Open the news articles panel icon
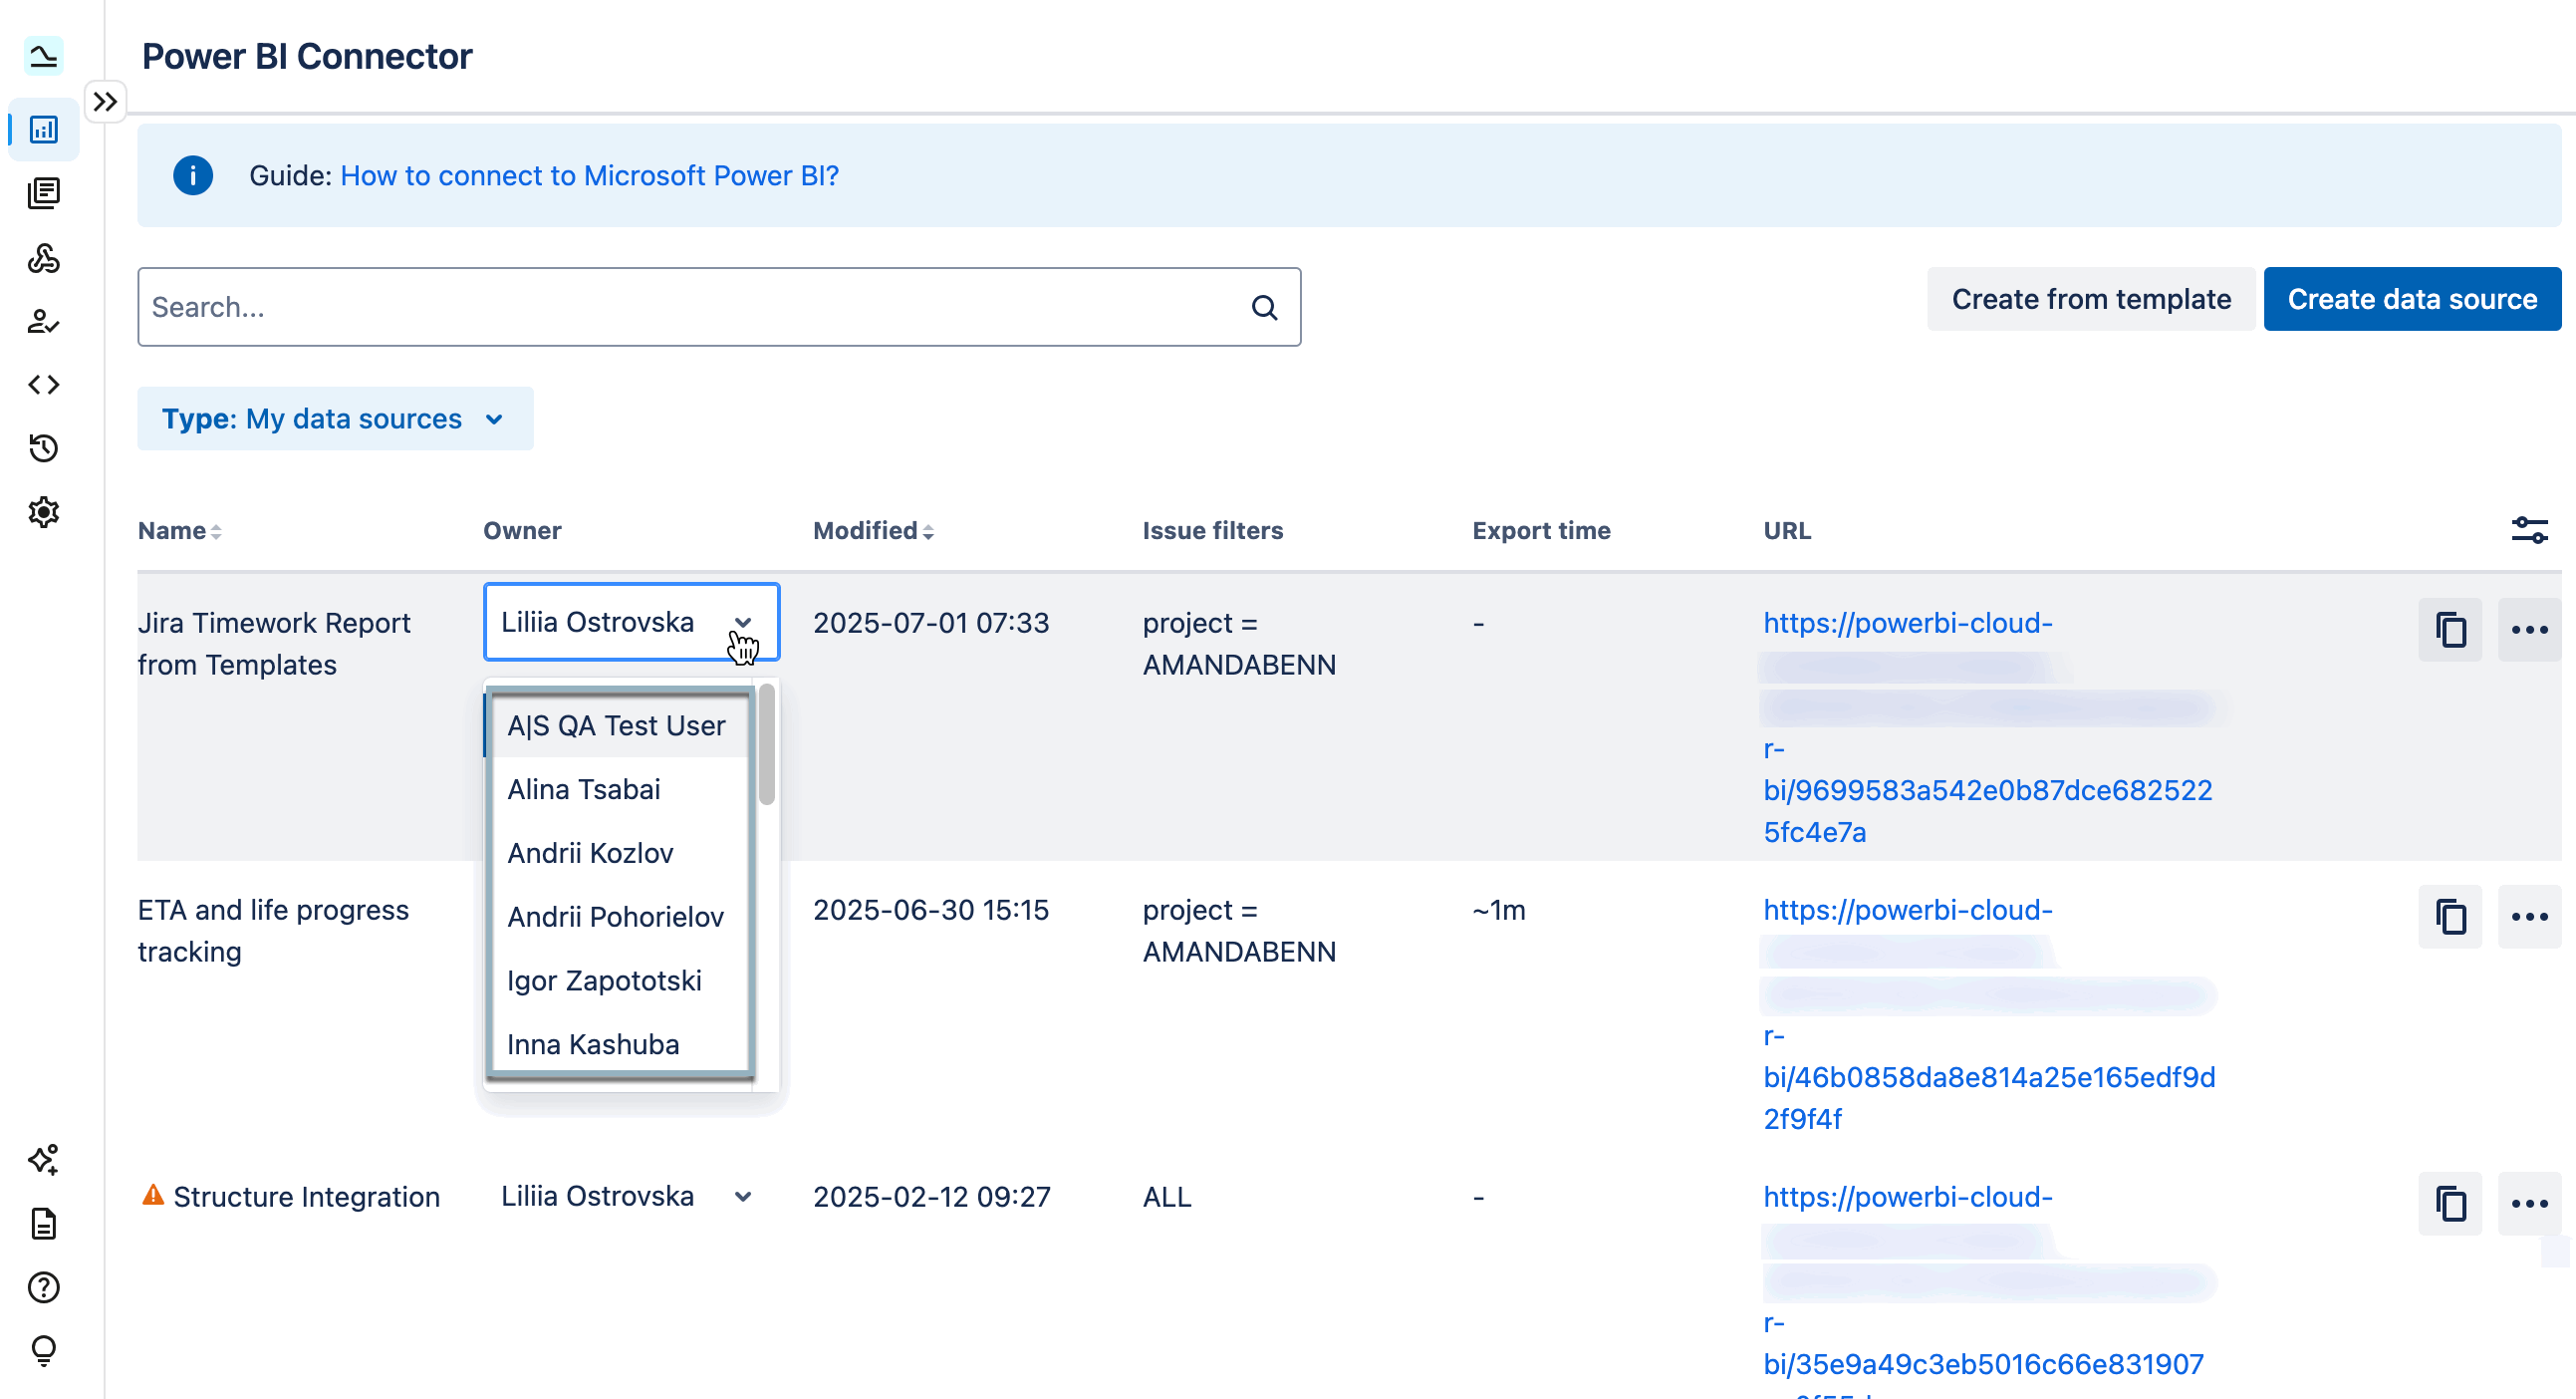The width and height of the screenshot is (2576, 1399). 44,192
